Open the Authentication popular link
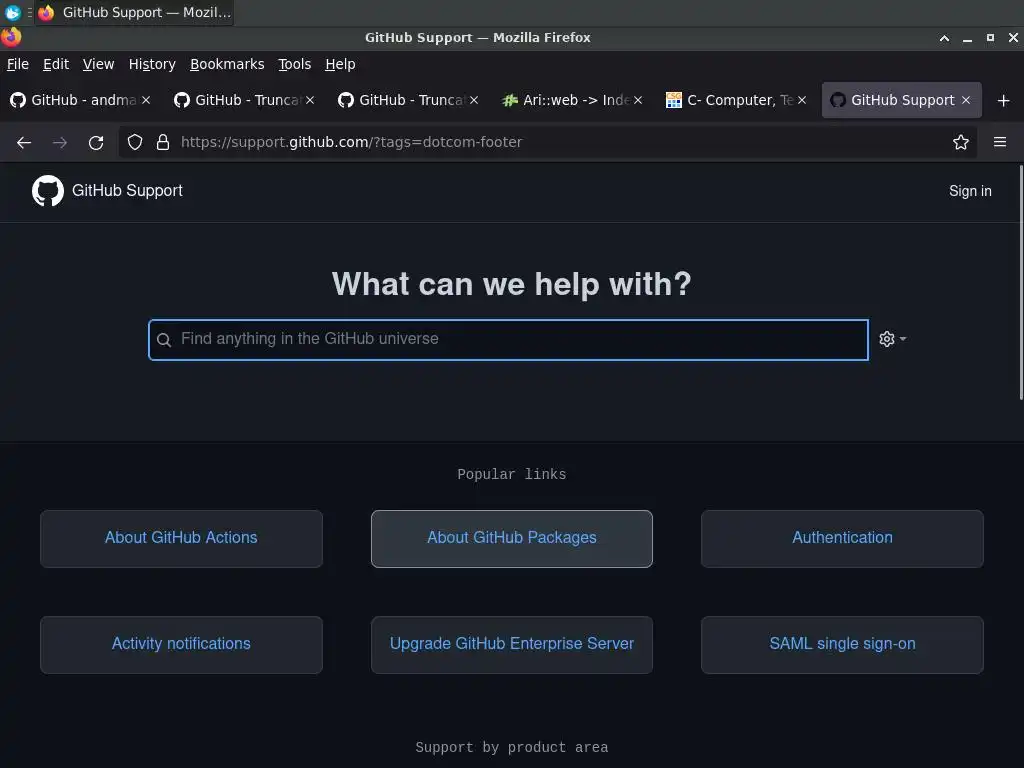The image size is (1024, 768). [842, 538]
